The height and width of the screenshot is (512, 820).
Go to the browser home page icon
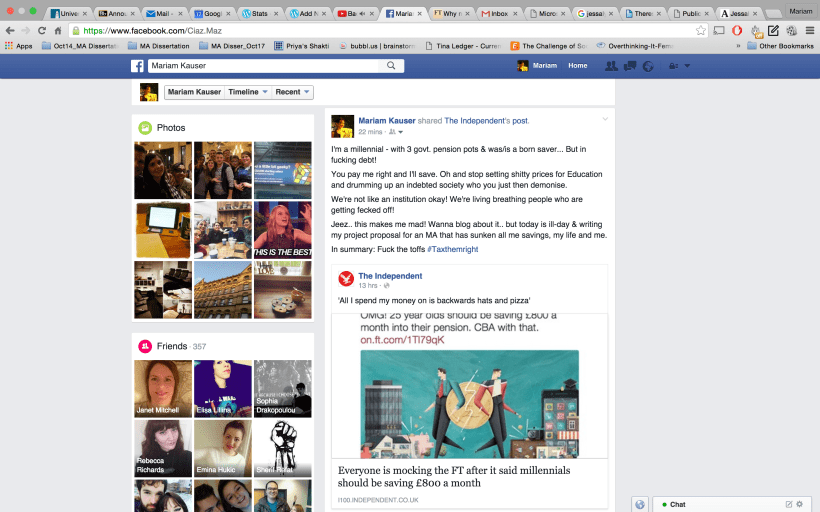(x=58, y=31)
